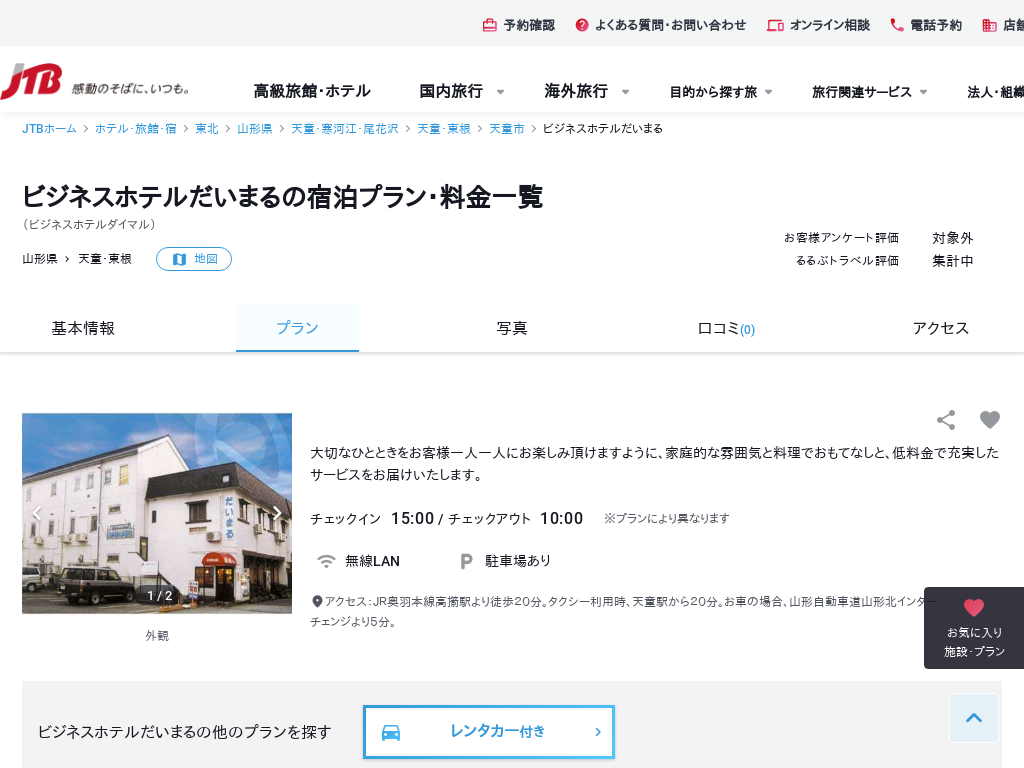Click the レンタカー付き button
This screenshot has height=768, width=1024.
click(x=488, y=732)
